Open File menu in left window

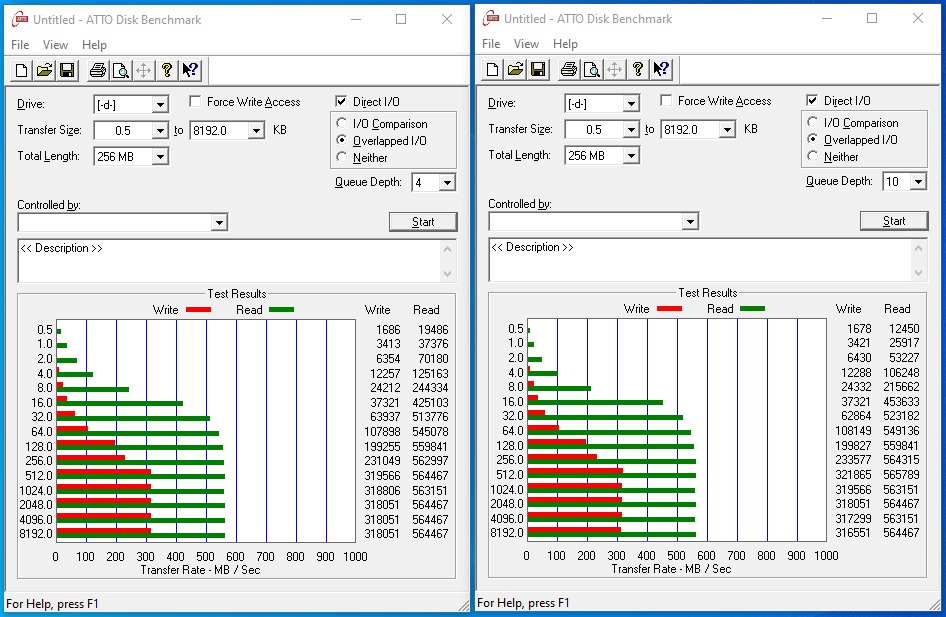(x=20, y=45)
